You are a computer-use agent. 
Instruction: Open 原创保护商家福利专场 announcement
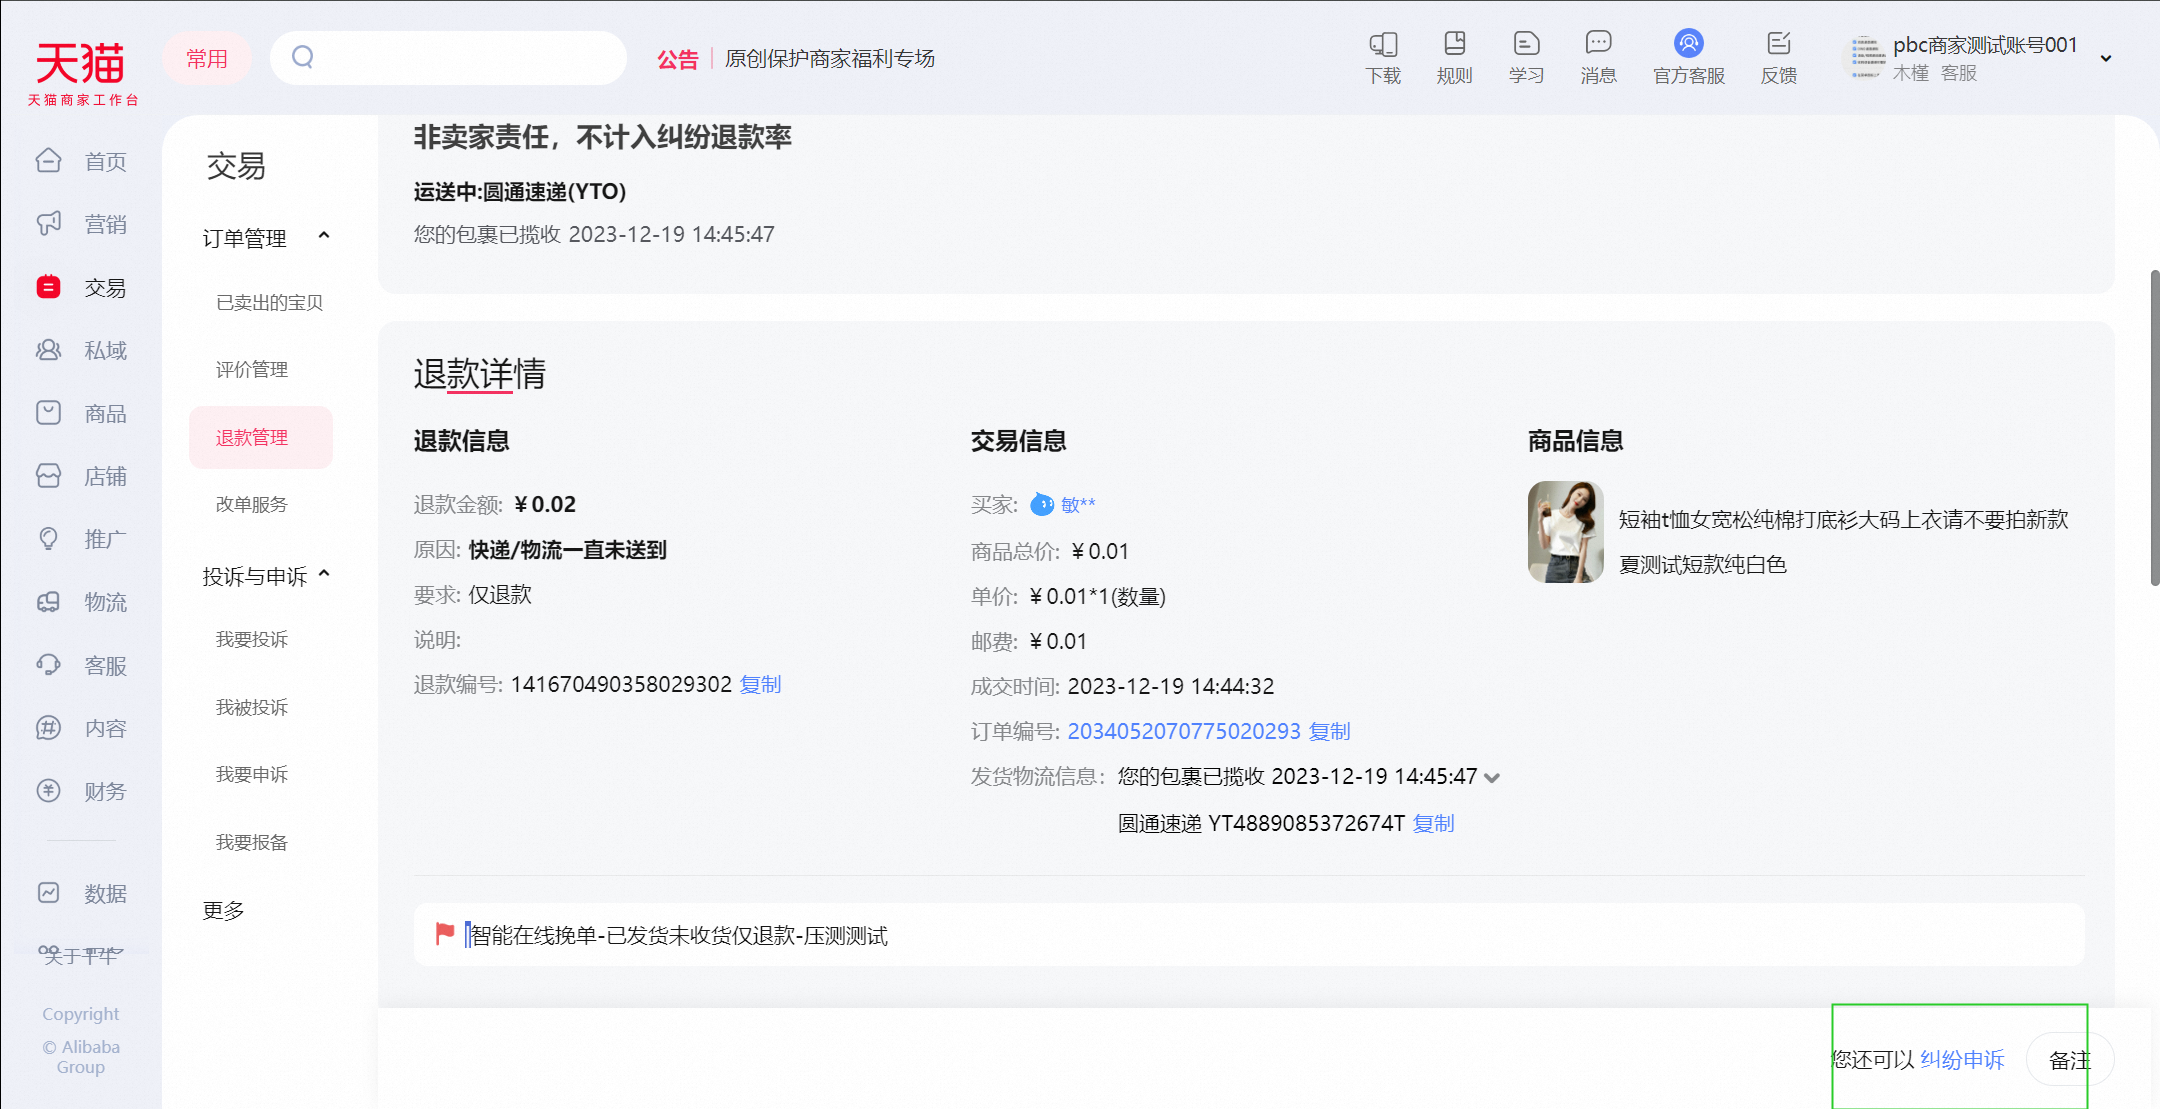click(830, 58)
